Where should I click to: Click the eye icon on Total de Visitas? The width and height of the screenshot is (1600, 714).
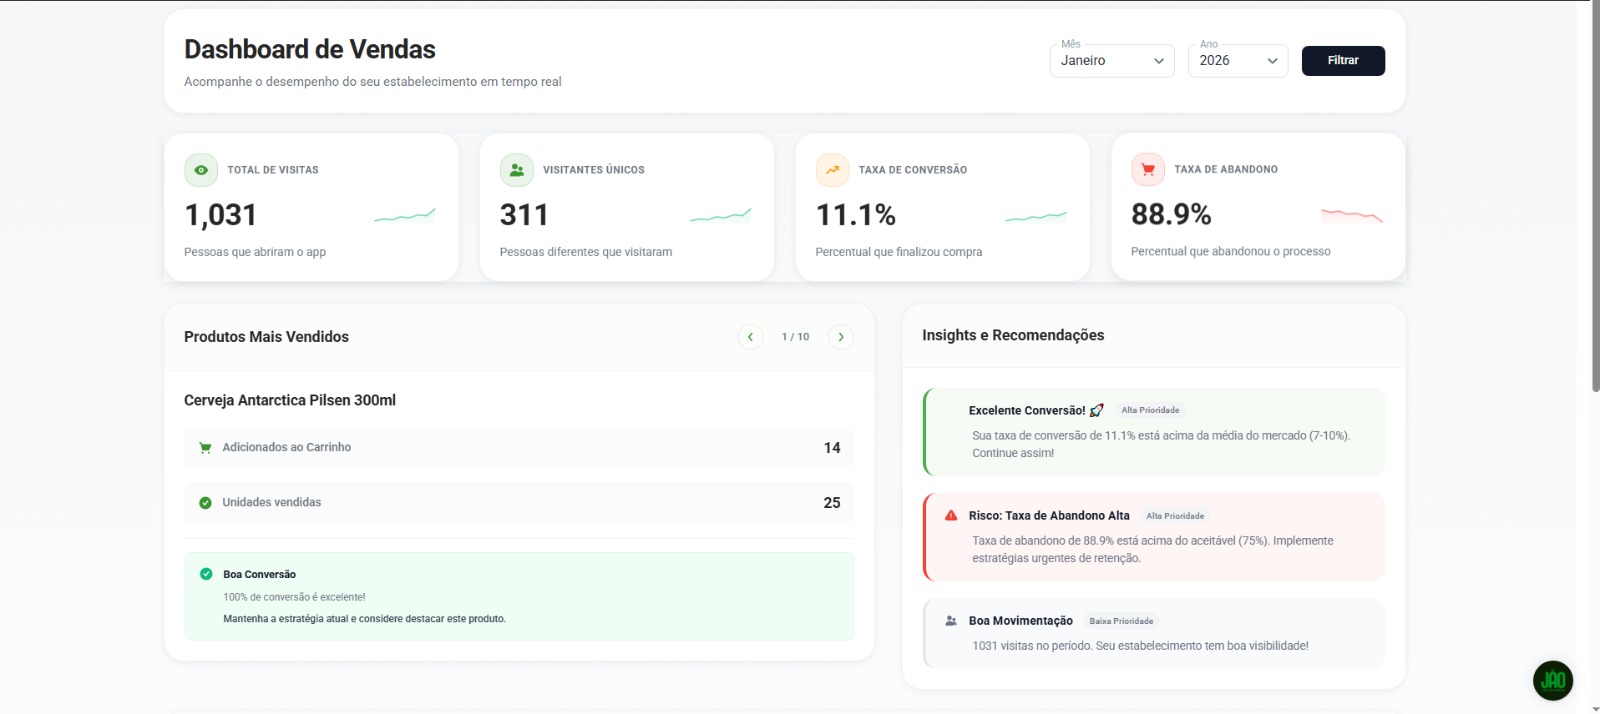pos(201,170)
